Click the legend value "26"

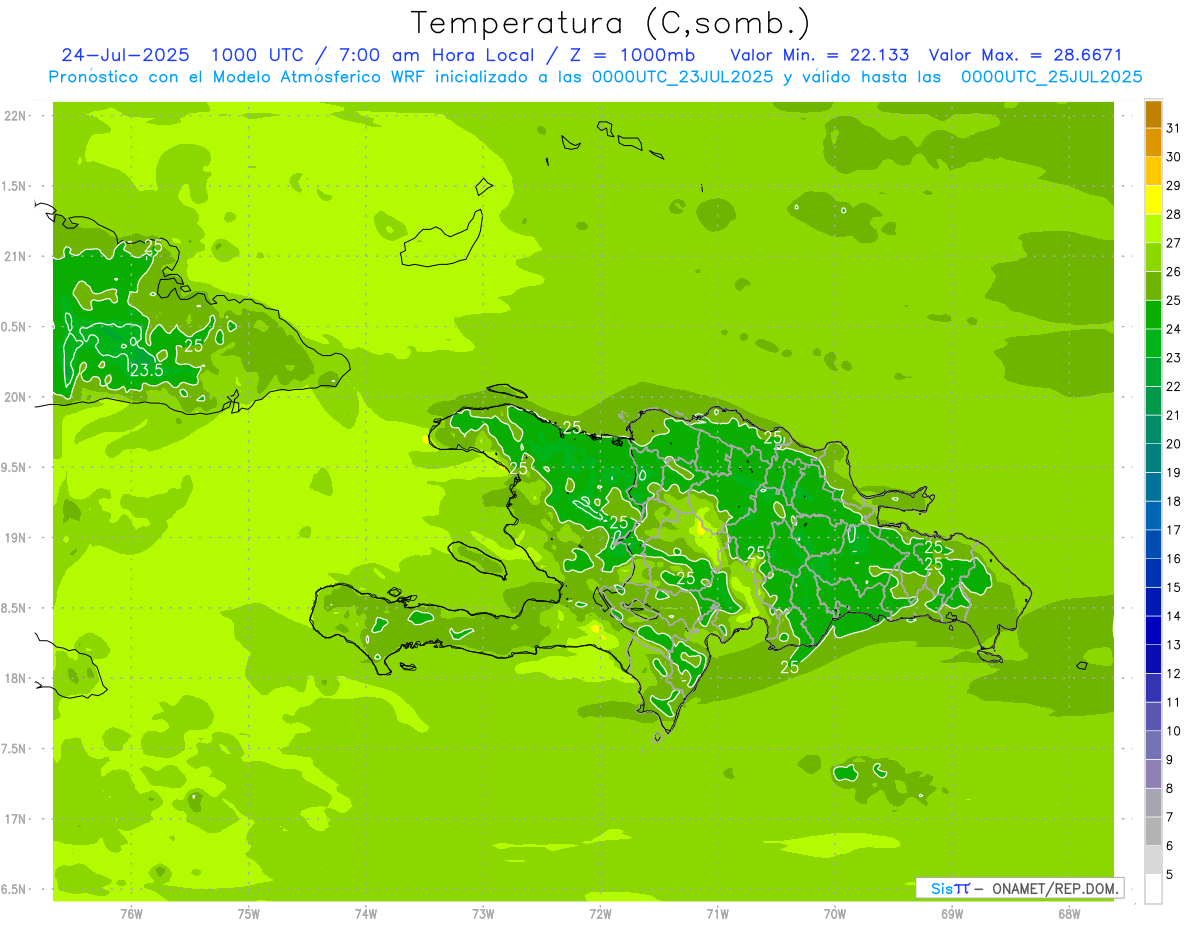(x=1174, y=272)
